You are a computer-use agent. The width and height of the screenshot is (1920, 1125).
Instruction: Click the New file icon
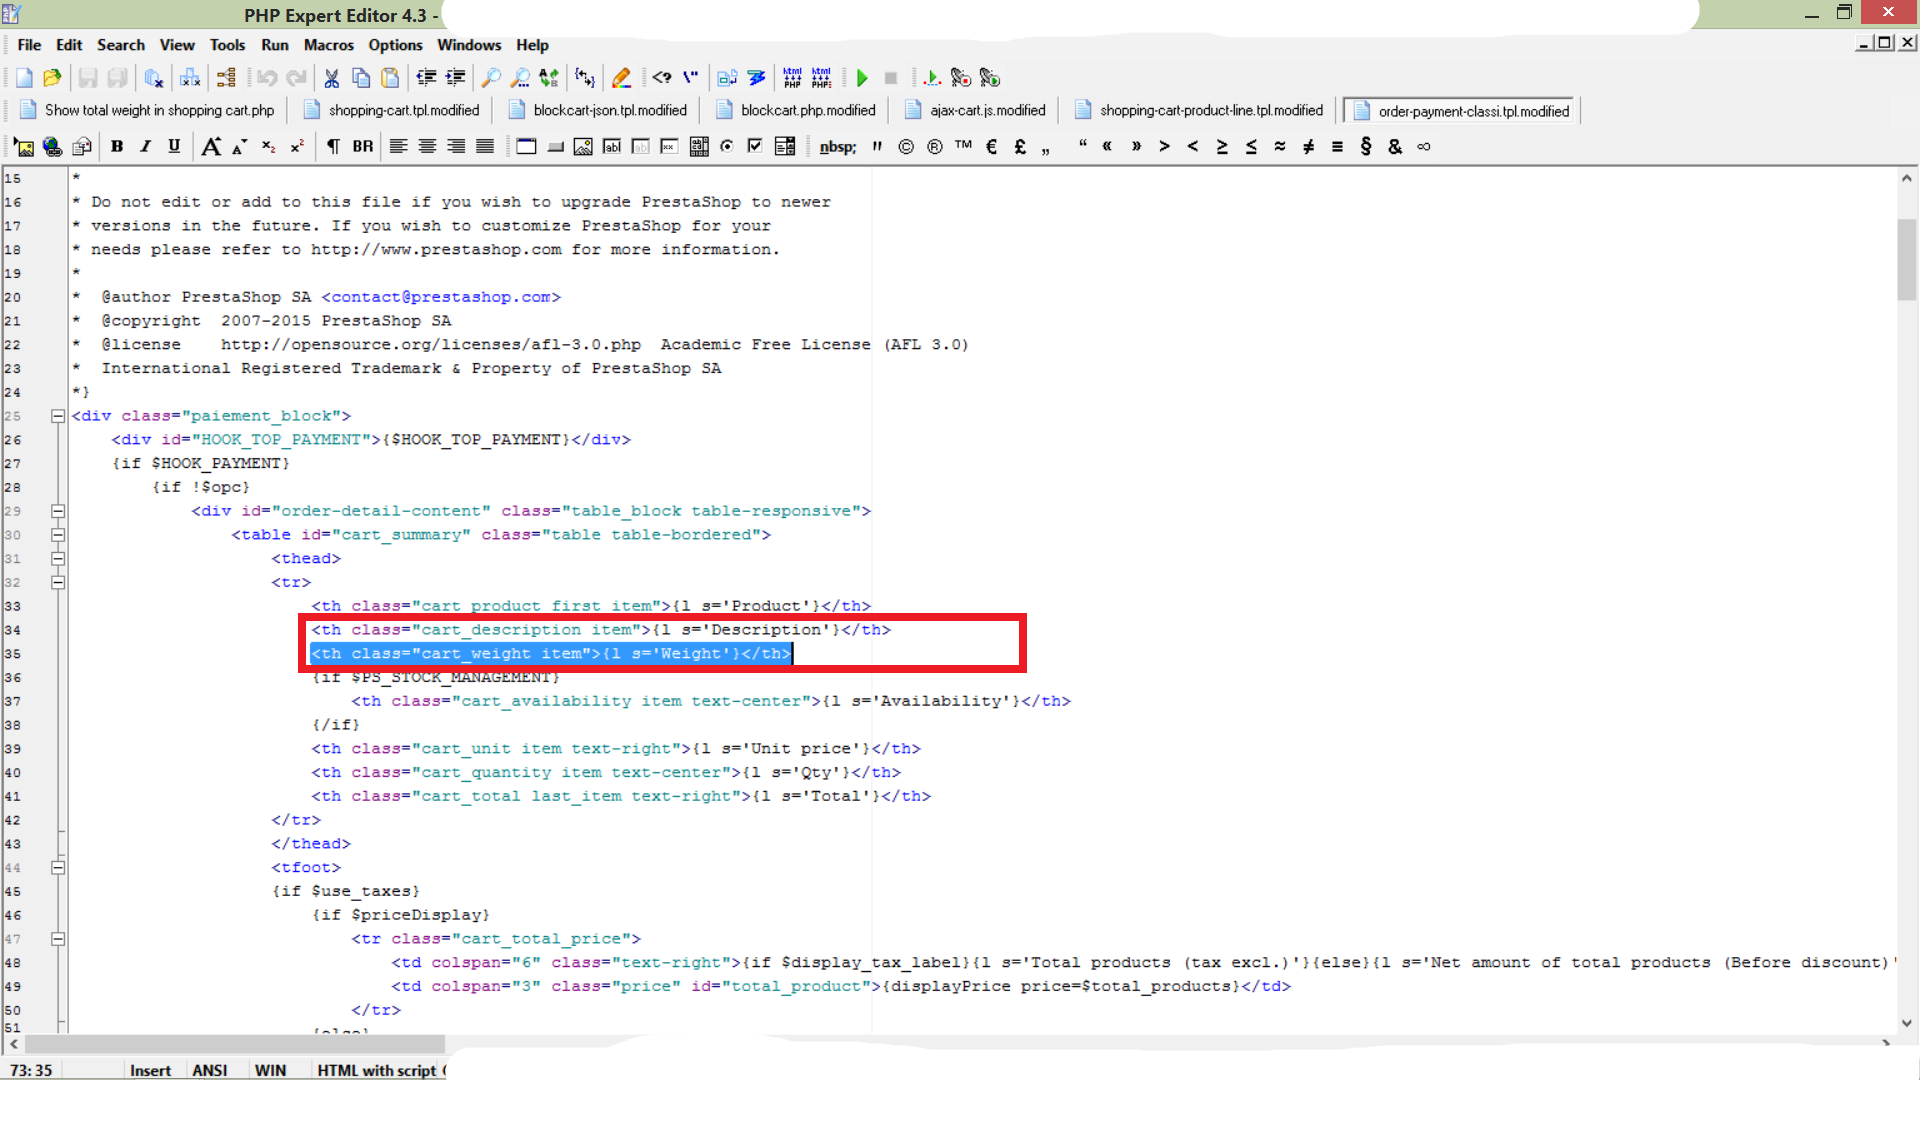[24, 78]
